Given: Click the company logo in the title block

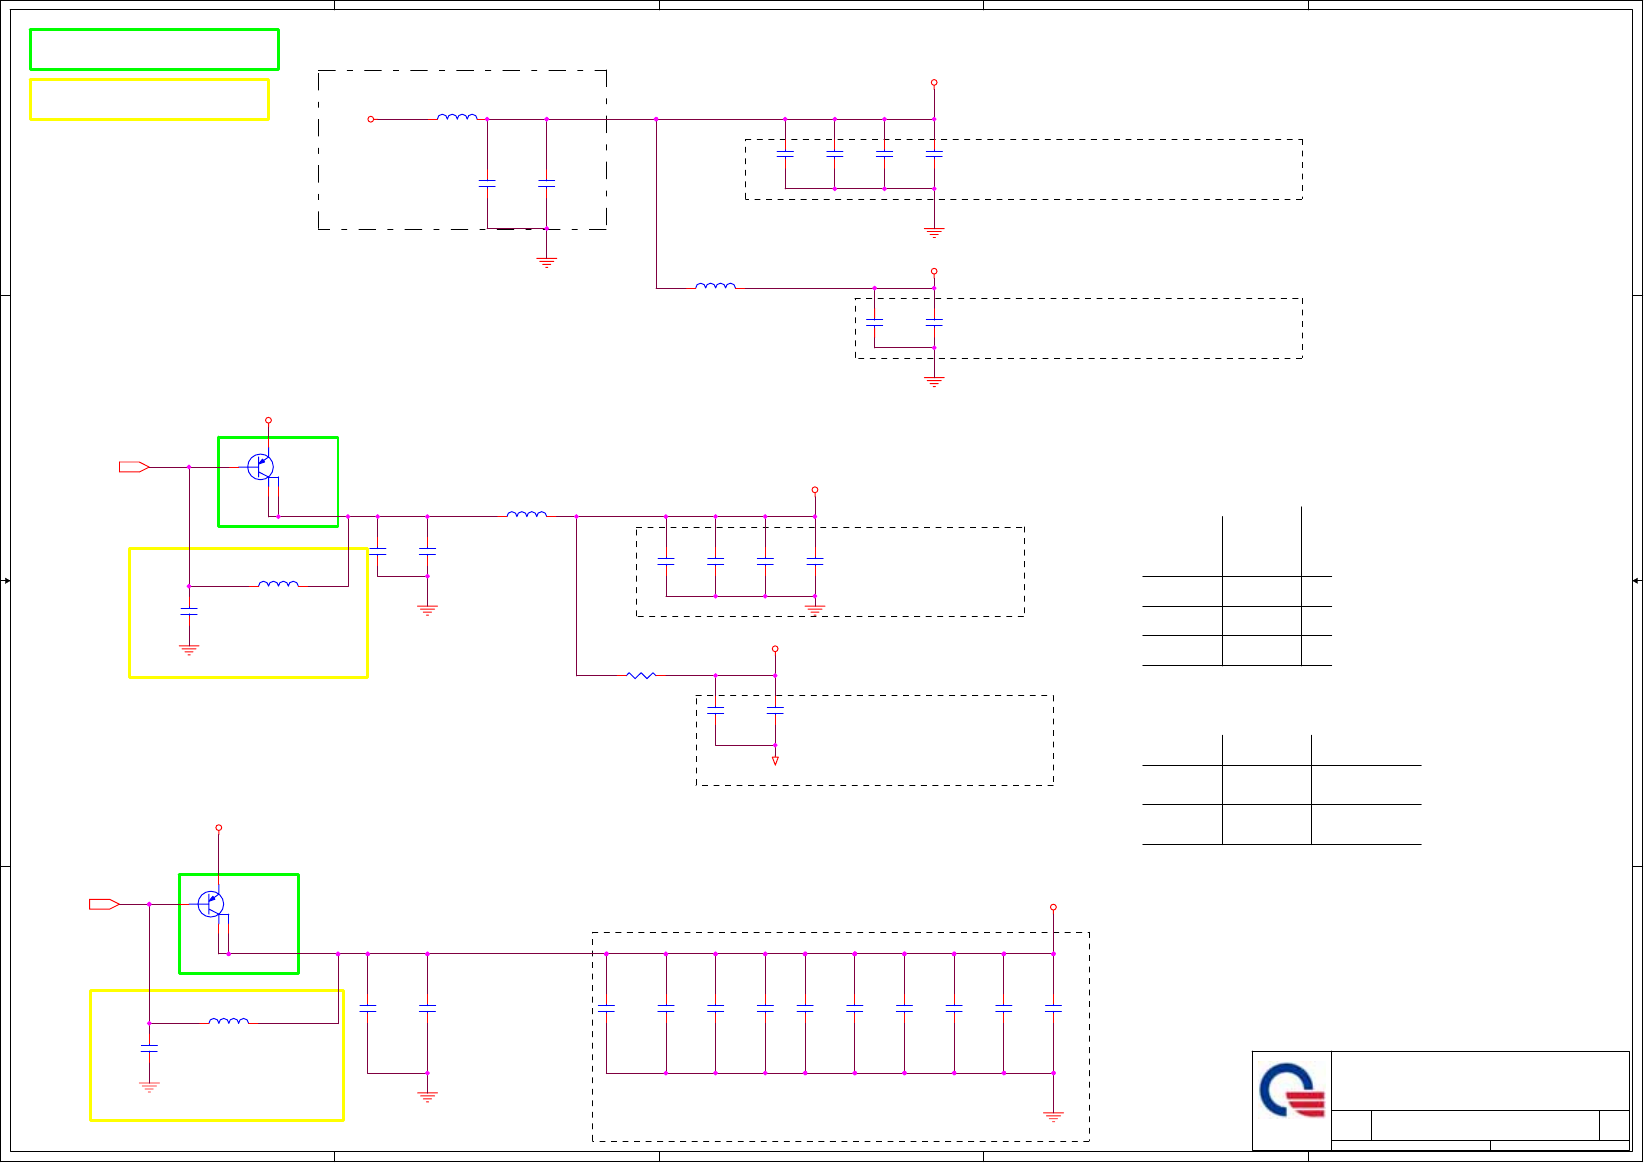Looking at the screenshot, I should 1292,1091.
